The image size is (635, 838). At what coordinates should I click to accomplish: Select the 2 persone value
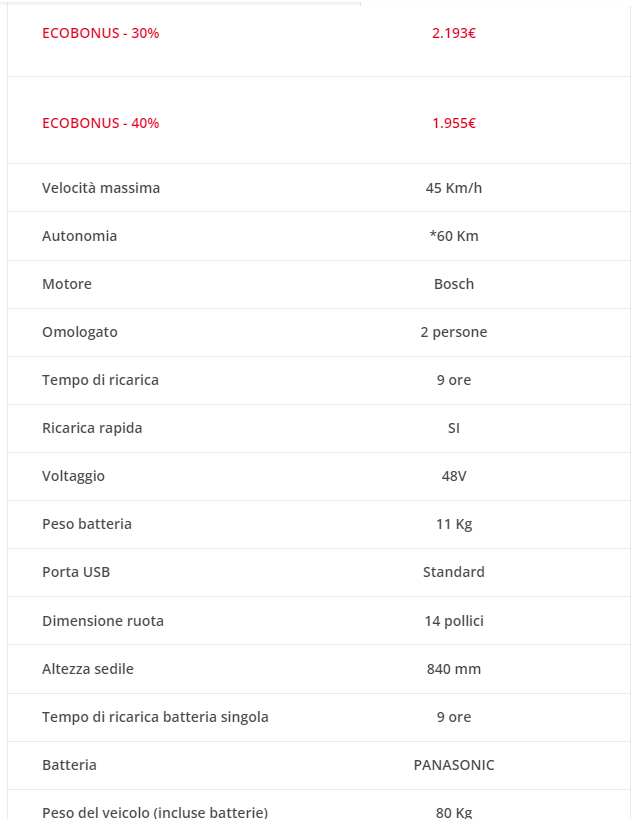click(x=453, y=332)
